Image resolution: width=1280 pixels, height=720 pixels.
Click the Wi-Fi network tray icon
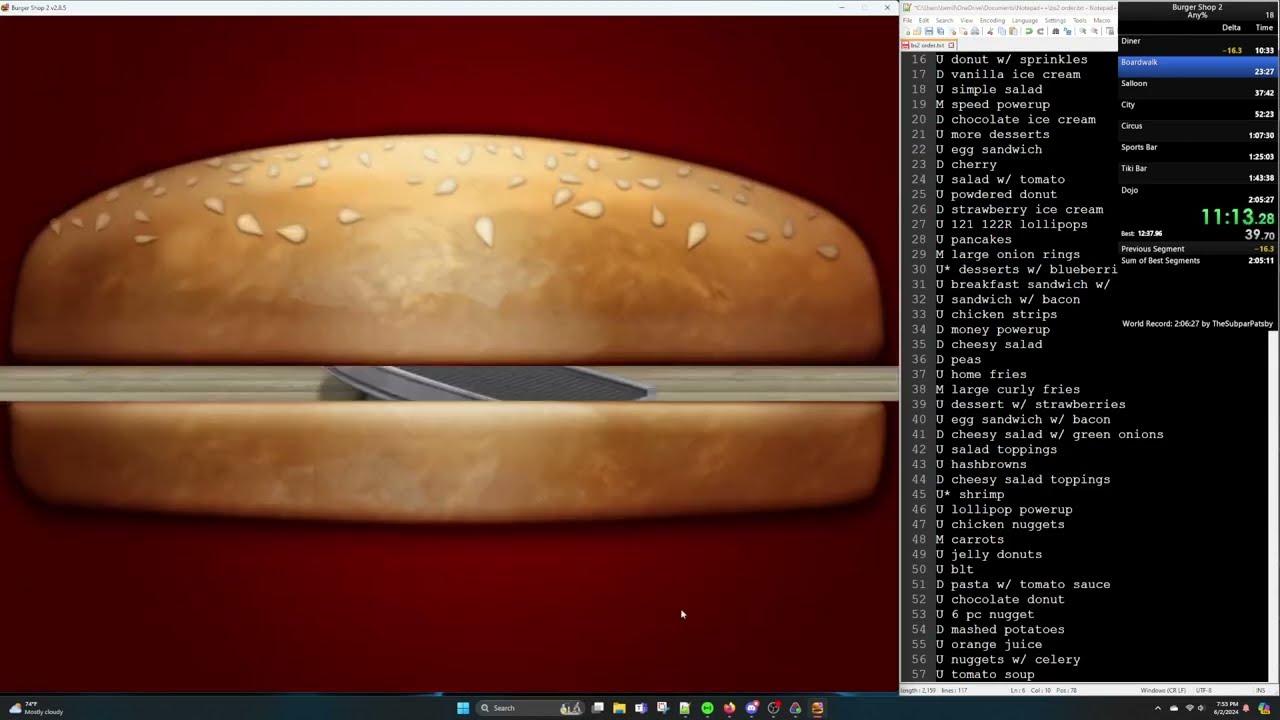click(x=1190, y=708)
